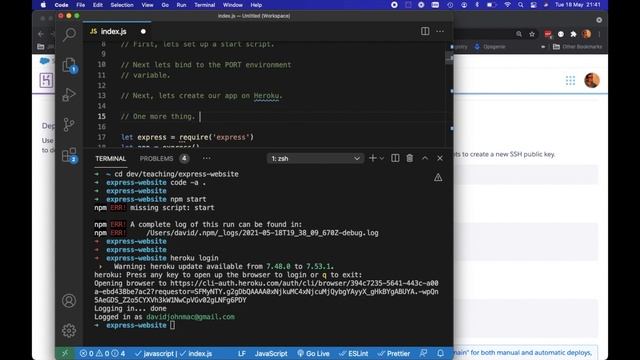The image size is (640, 360).
Task: Switch to the TERMINAL panel tab
Action: pyautogui.click(x=111, y=158)
